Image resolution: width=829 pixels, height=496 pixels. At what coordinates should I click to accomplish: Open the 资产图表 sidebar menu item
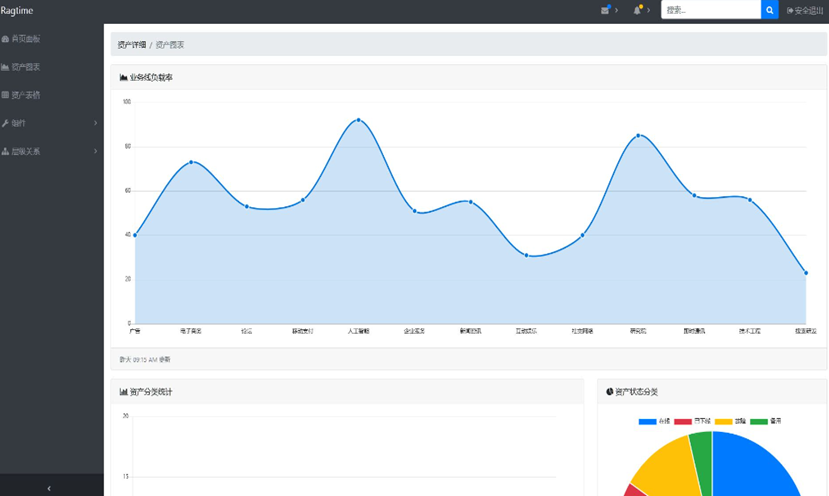click(x=52, y=67)
